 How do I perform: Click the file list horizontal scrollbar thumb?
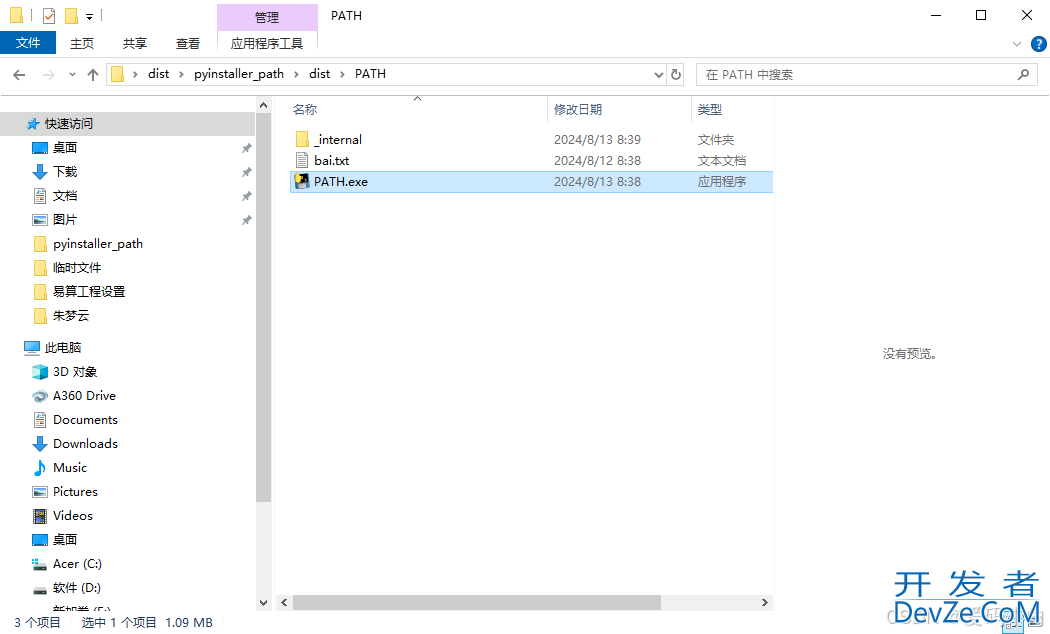point(477,603)
